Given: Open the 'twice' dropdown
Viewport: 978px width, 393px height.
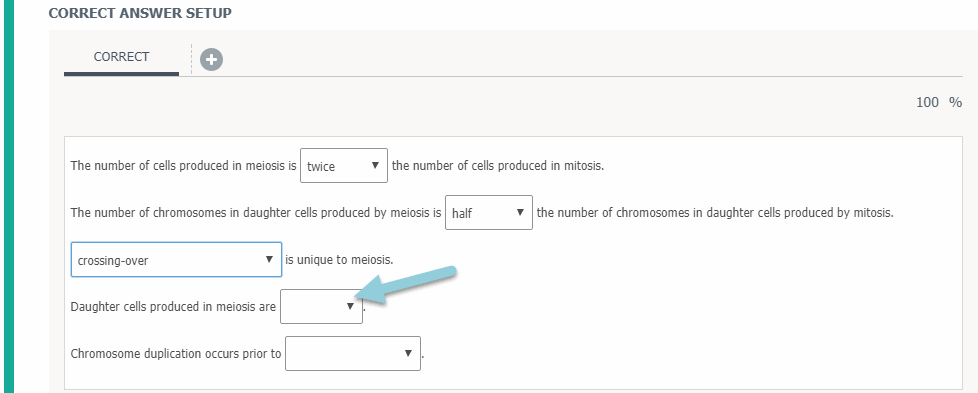Looking at the screenshot, I should [344, 165].
